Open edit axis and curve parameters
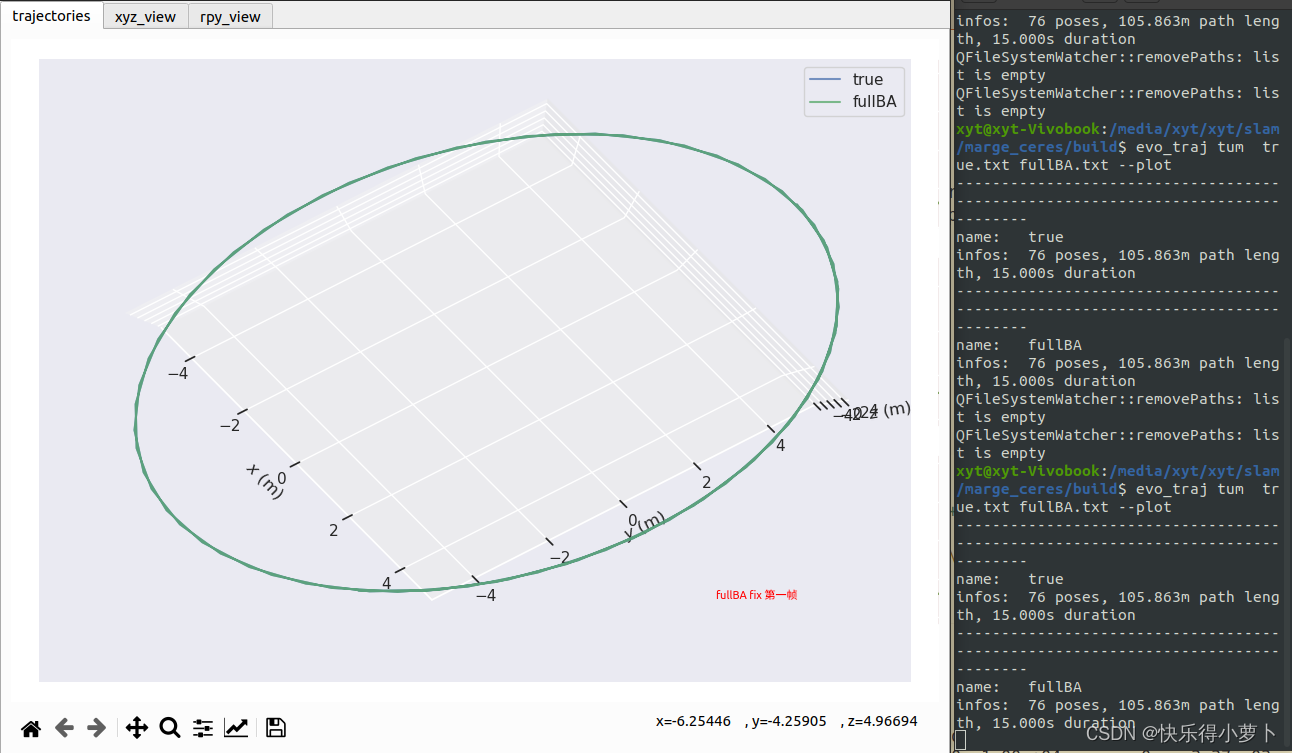The image size is (1292, 753). (x=236, y=728)
